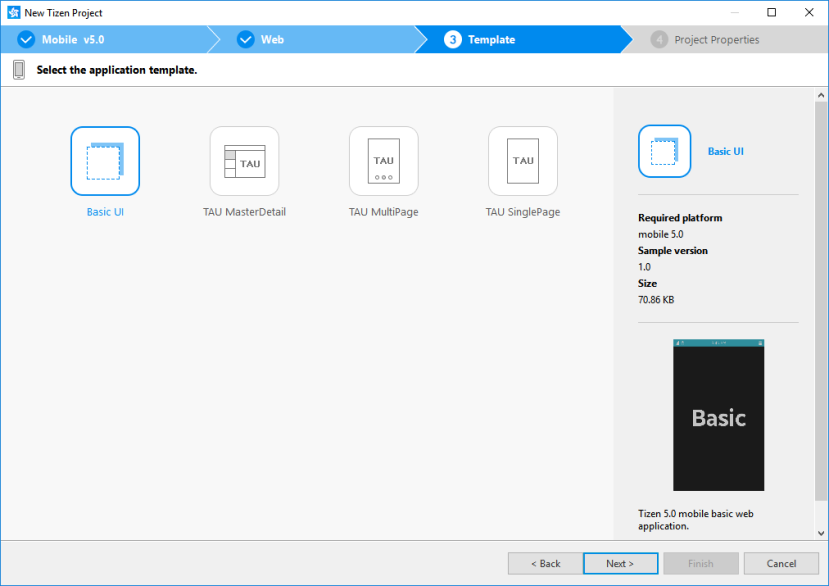Select the Basic UI template icon
This screenshot has width=829, height=586.
[x=104, y=160]
